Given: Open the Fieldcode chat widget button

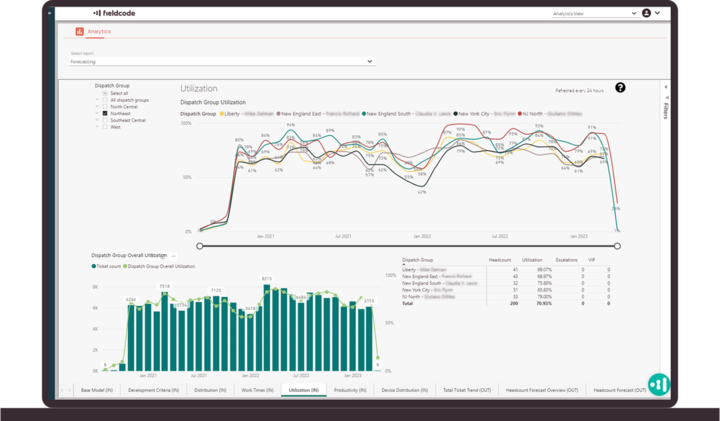Looking at the screenshot, I should point(658,383).
